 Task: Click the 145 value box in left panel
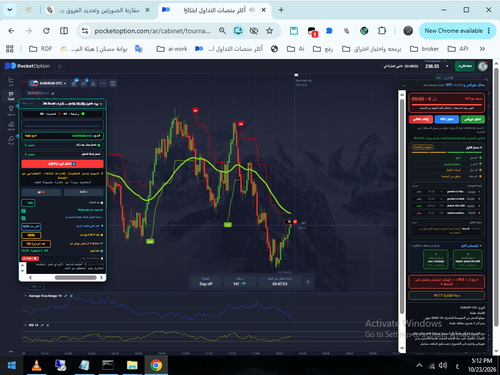click(28, 203)
